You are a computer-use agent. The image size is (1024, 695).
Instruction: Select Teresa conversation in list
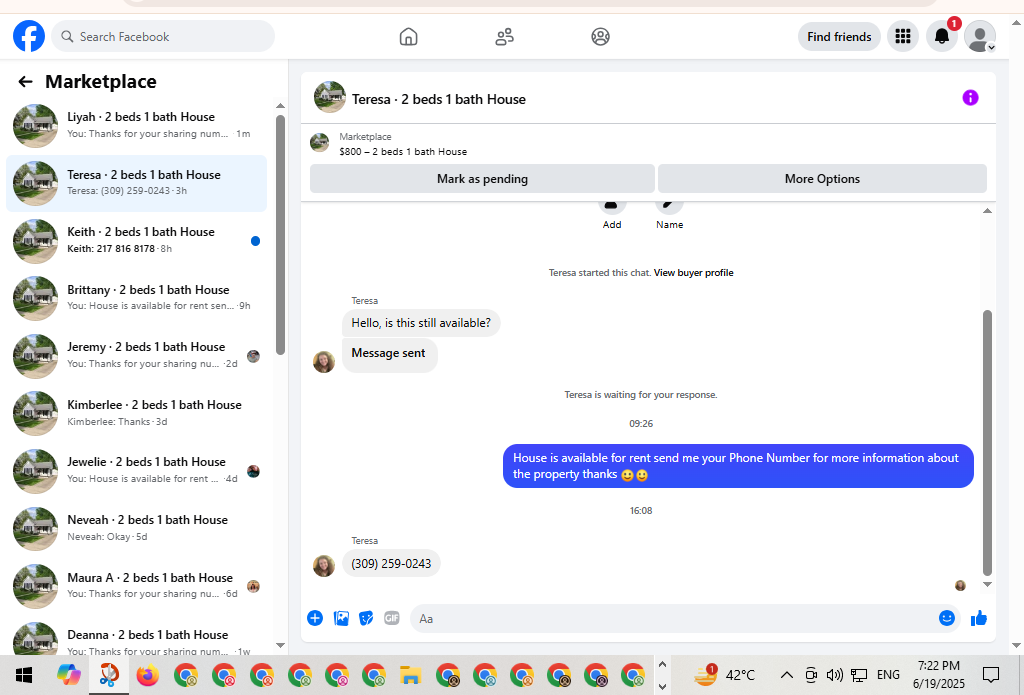137,183
